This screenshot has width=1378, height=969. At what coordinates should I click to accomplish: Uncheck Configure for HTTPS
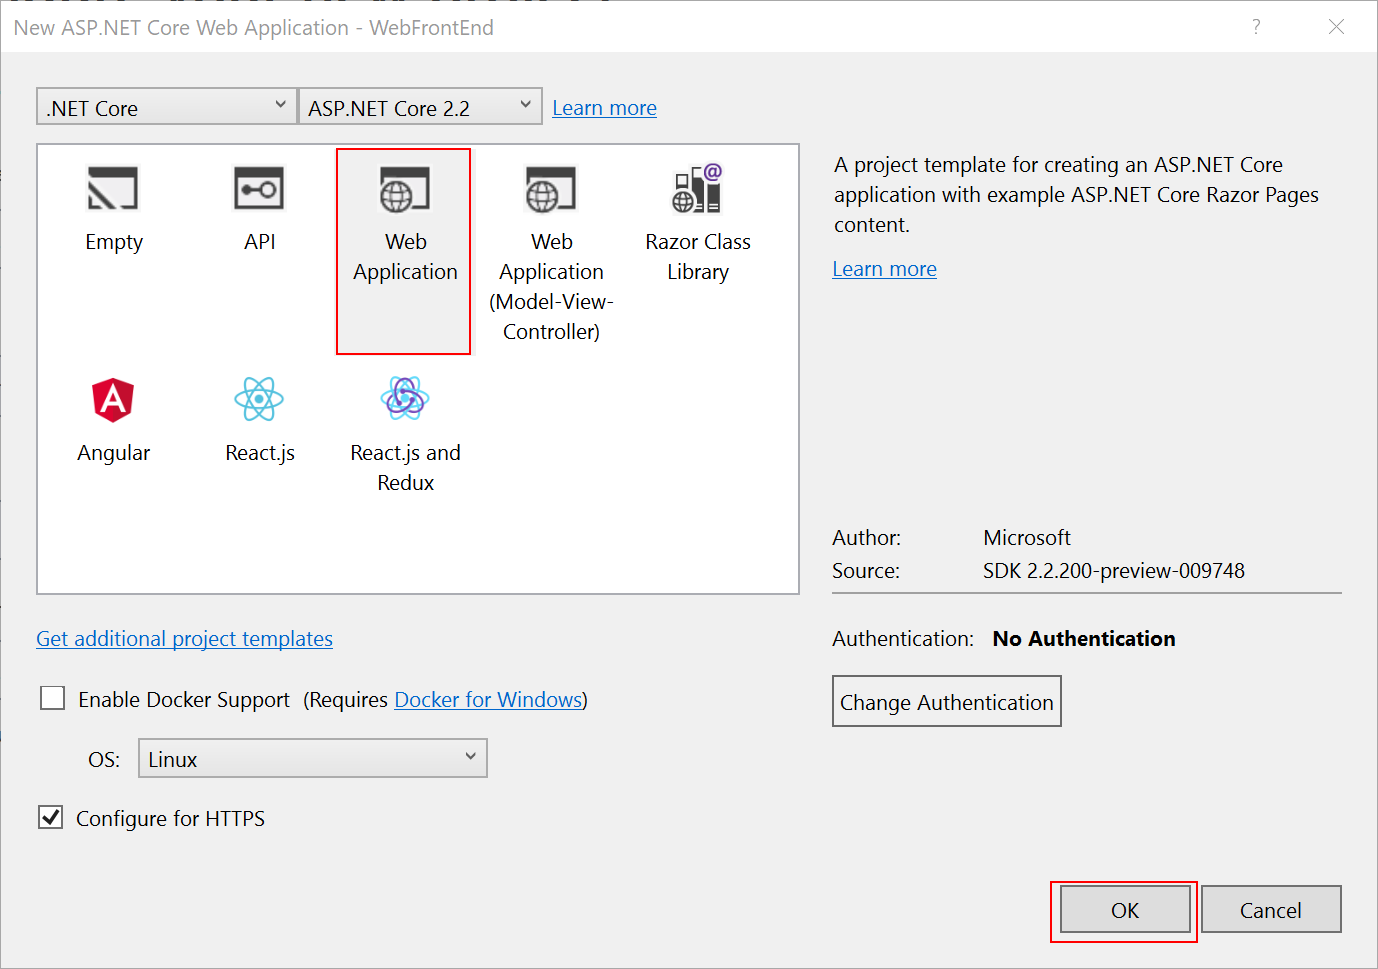(x=50, y=817)
